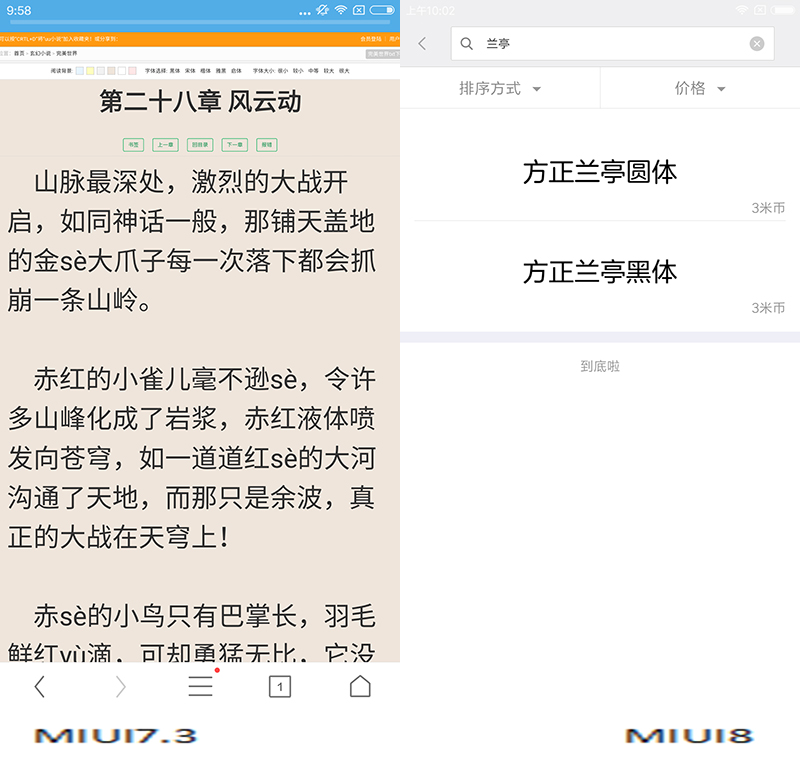Clear the search field with the X icon
The image size is (800, 761).
click(x=757, y=44)
